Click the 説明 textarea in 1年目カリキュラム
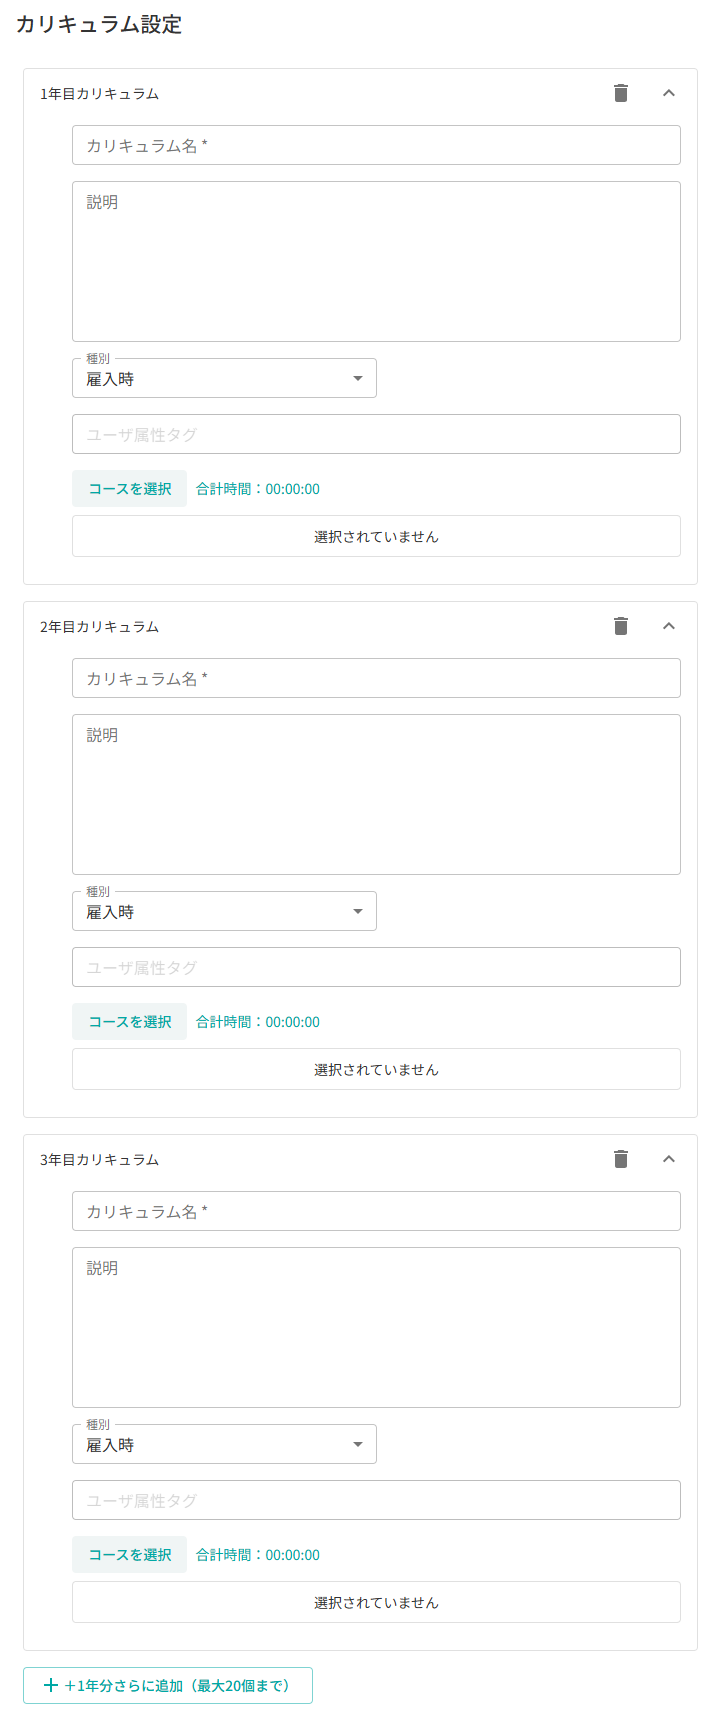The height and width of the screenshot is (1715, 721). point(376,261)
